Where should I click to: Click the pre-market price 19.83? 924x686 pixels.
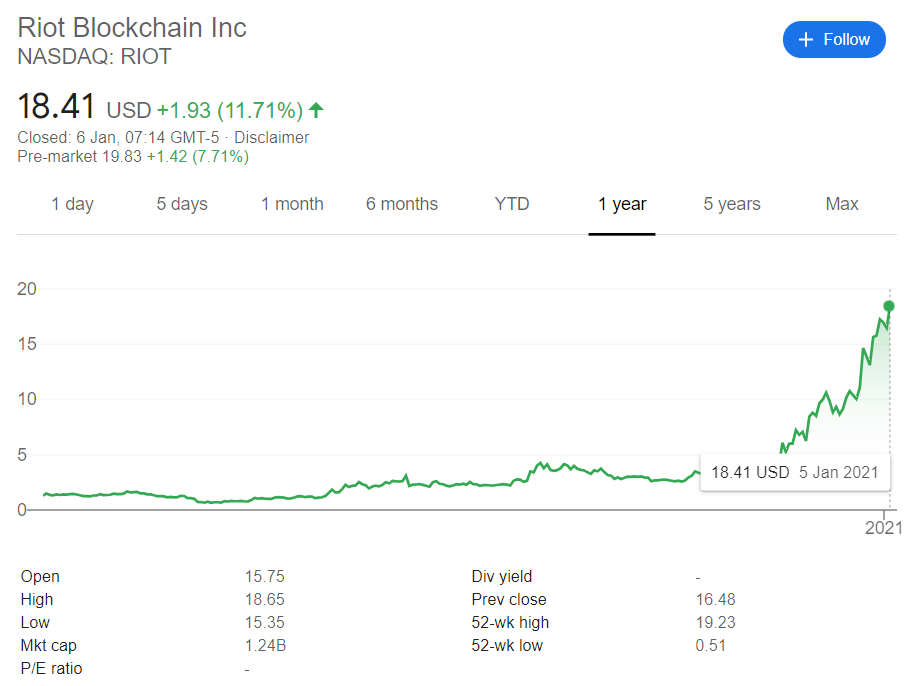pyautogui.click(x=124, y=157)
